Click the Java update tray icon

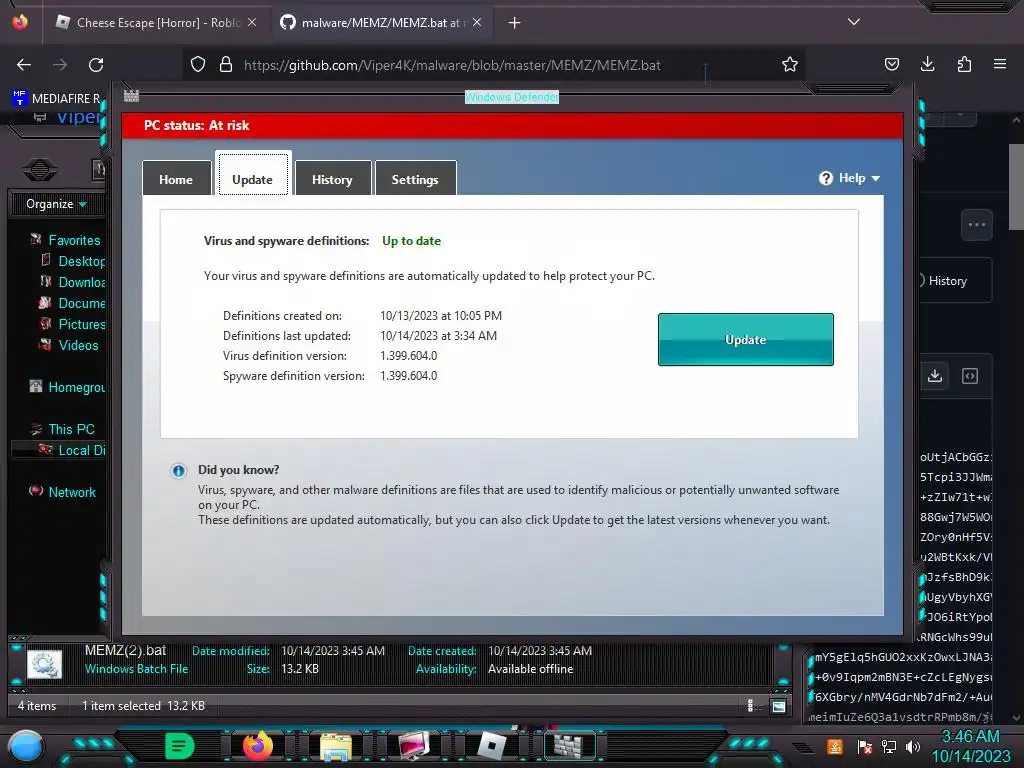click(x=835, y=746)
